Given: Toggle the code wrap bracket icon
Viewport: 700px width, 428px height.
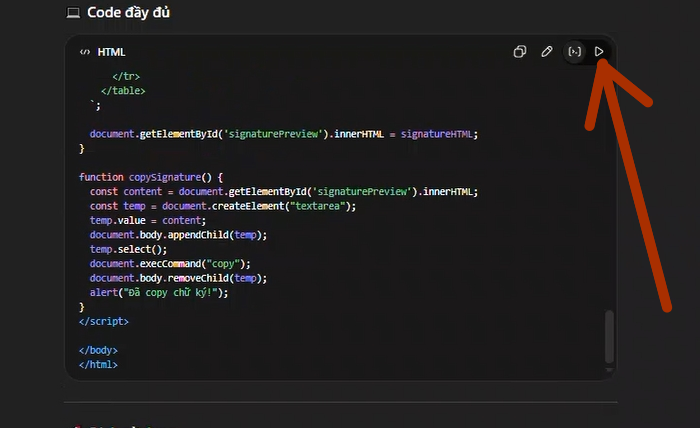Looking at the screenshot, I should 575,52.
